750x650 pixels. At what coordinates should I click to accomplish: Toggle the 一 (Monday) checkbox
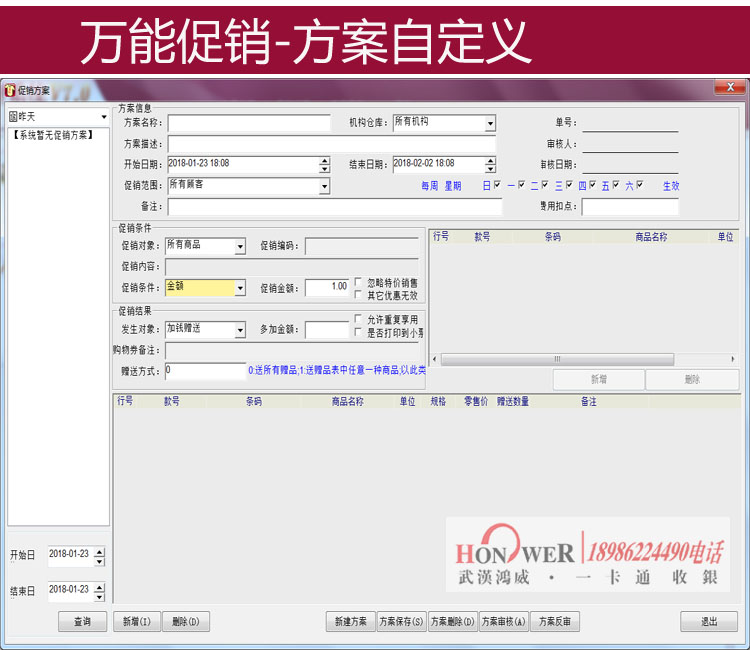point(522,184)
